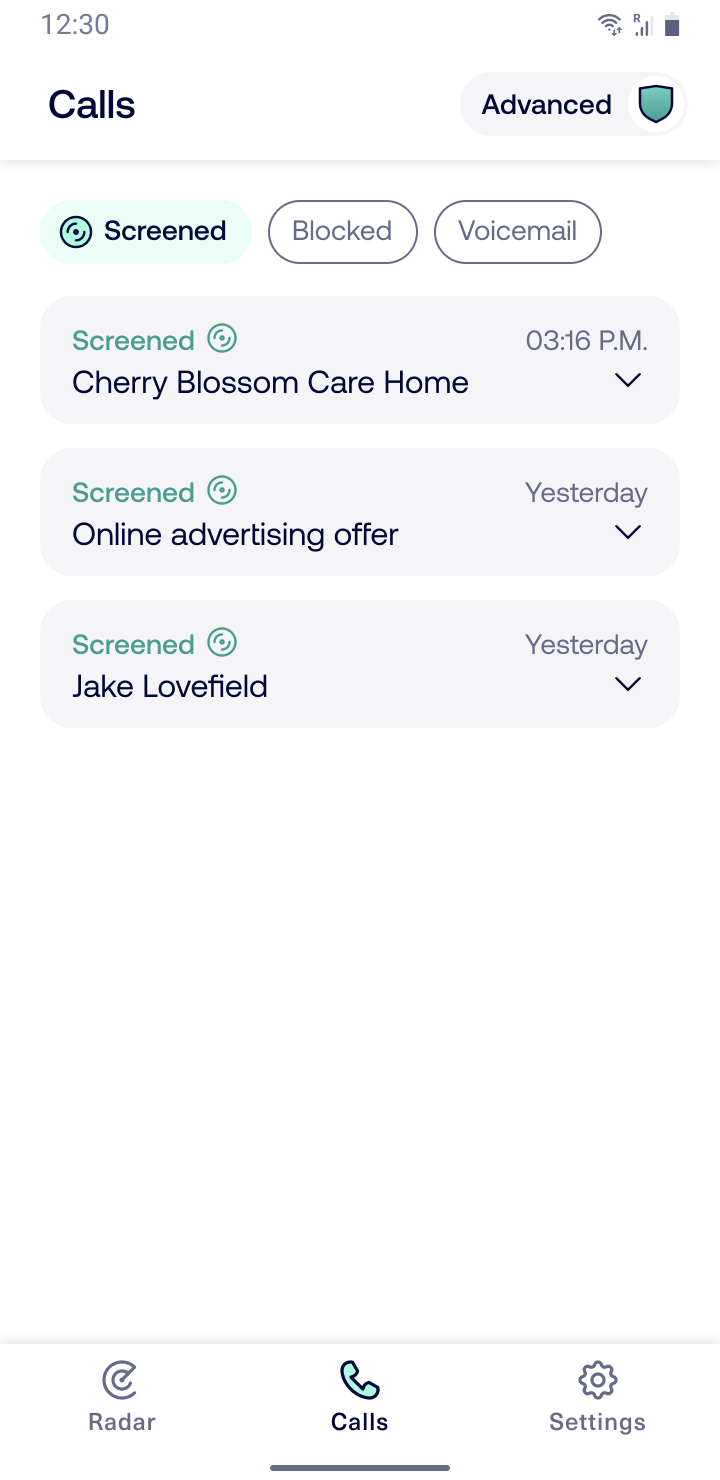720x1480 pixels.
Task: Select the Screened filter chip
Action: 146,232
